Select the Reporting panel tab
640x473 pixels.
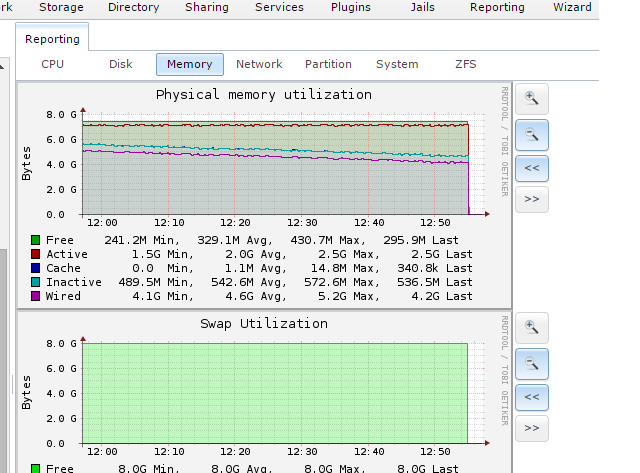[52, 39]
